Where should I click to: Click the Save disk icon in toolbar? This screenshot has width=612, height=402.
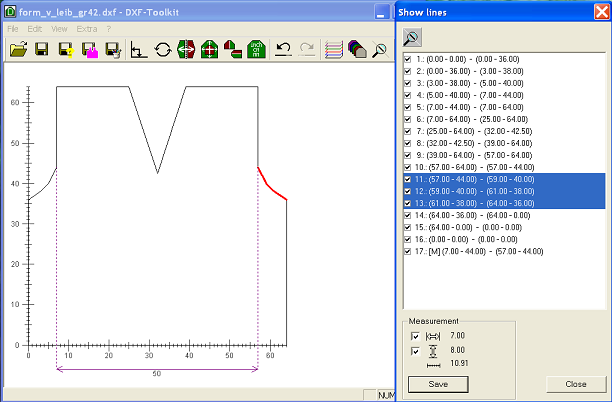pyautogui.click(x=41, y=48)
